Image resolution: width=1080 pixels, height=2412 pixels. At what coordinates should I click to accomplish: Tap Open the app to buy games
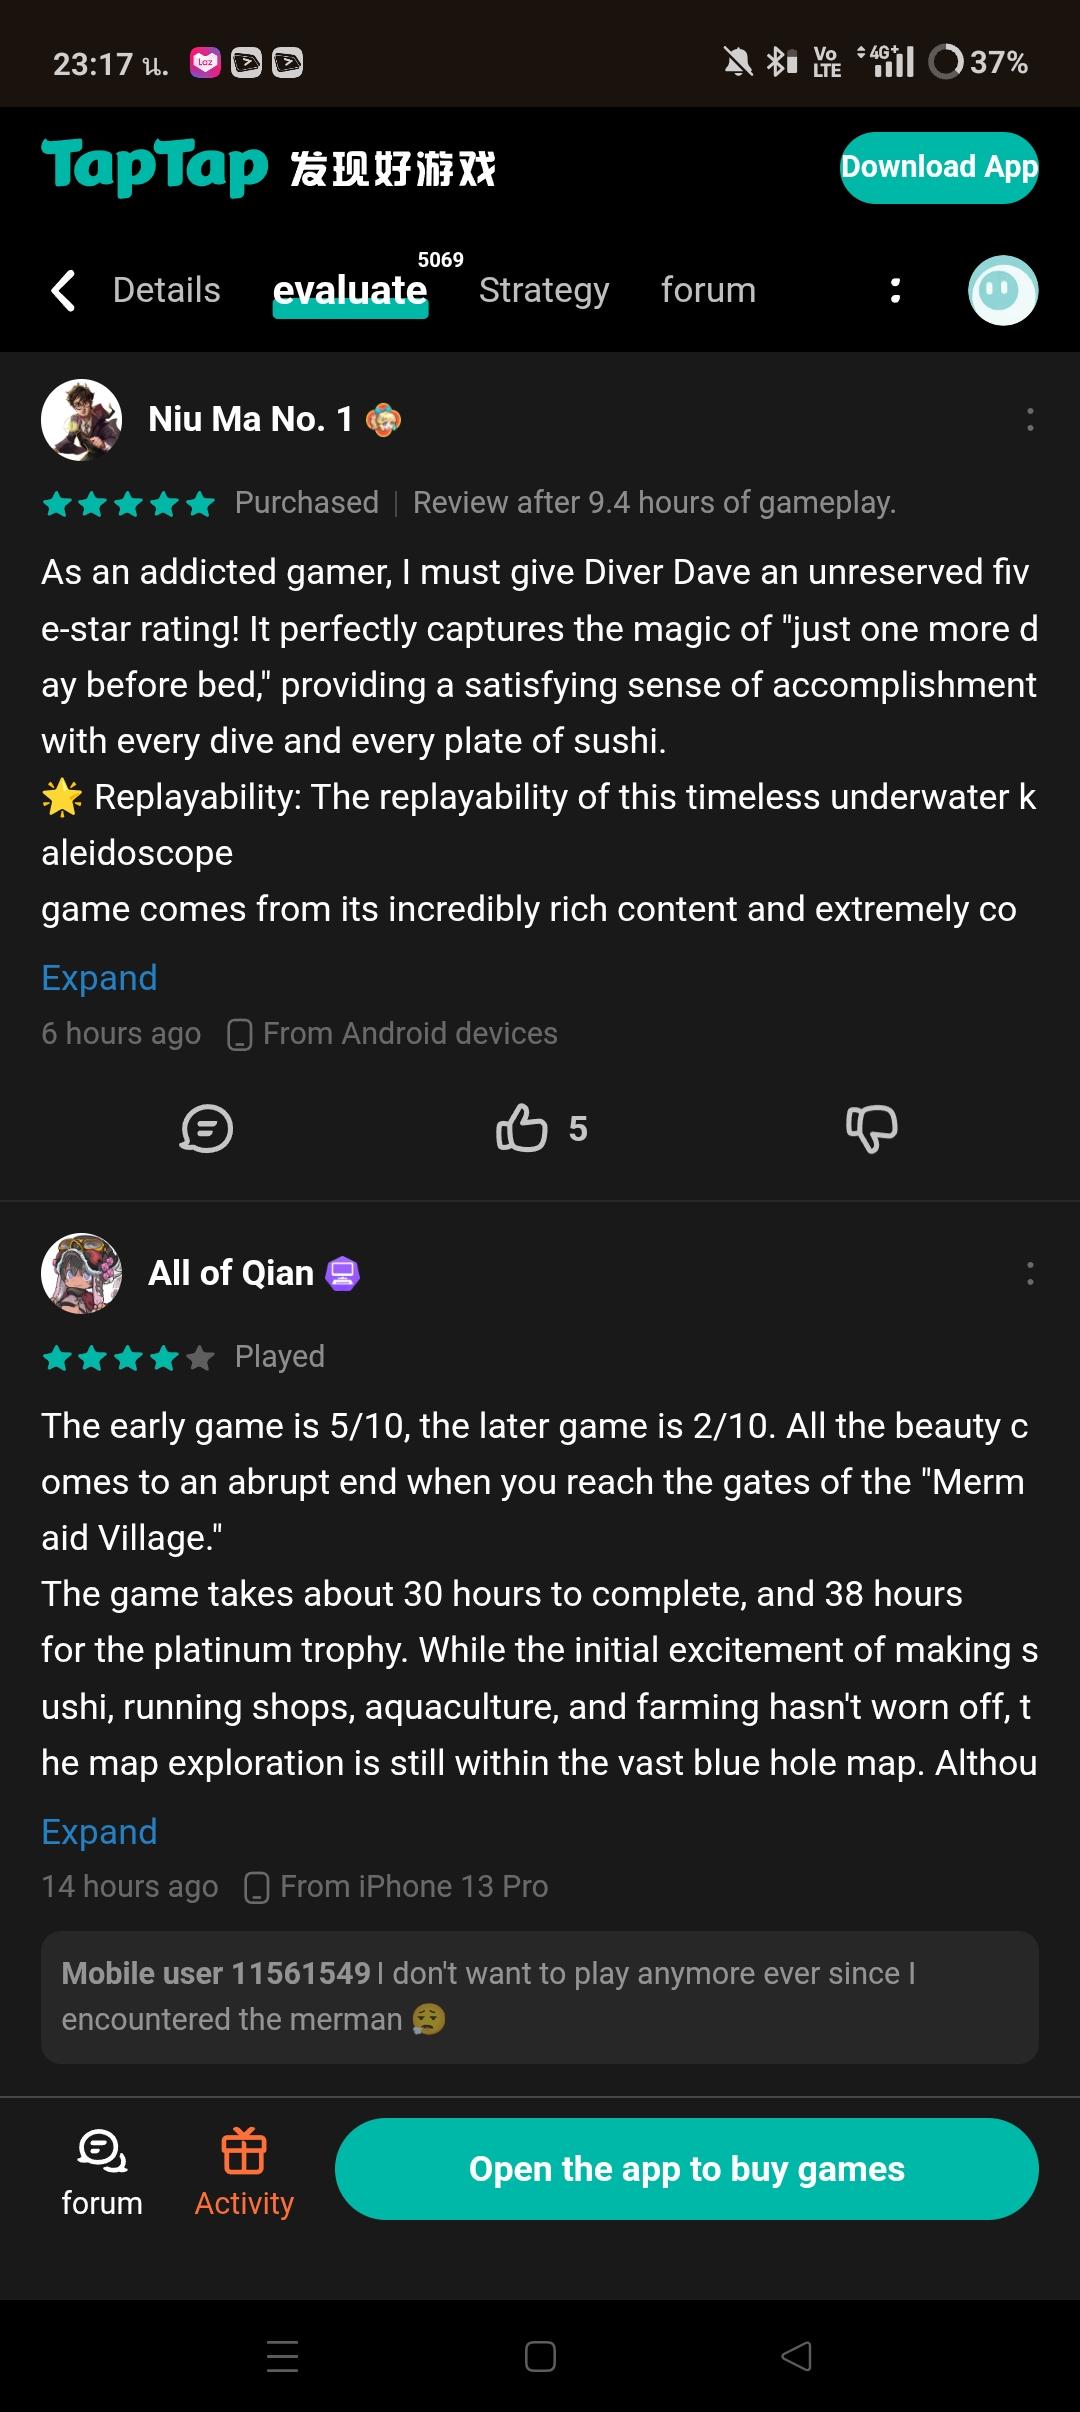point(686,2169)
